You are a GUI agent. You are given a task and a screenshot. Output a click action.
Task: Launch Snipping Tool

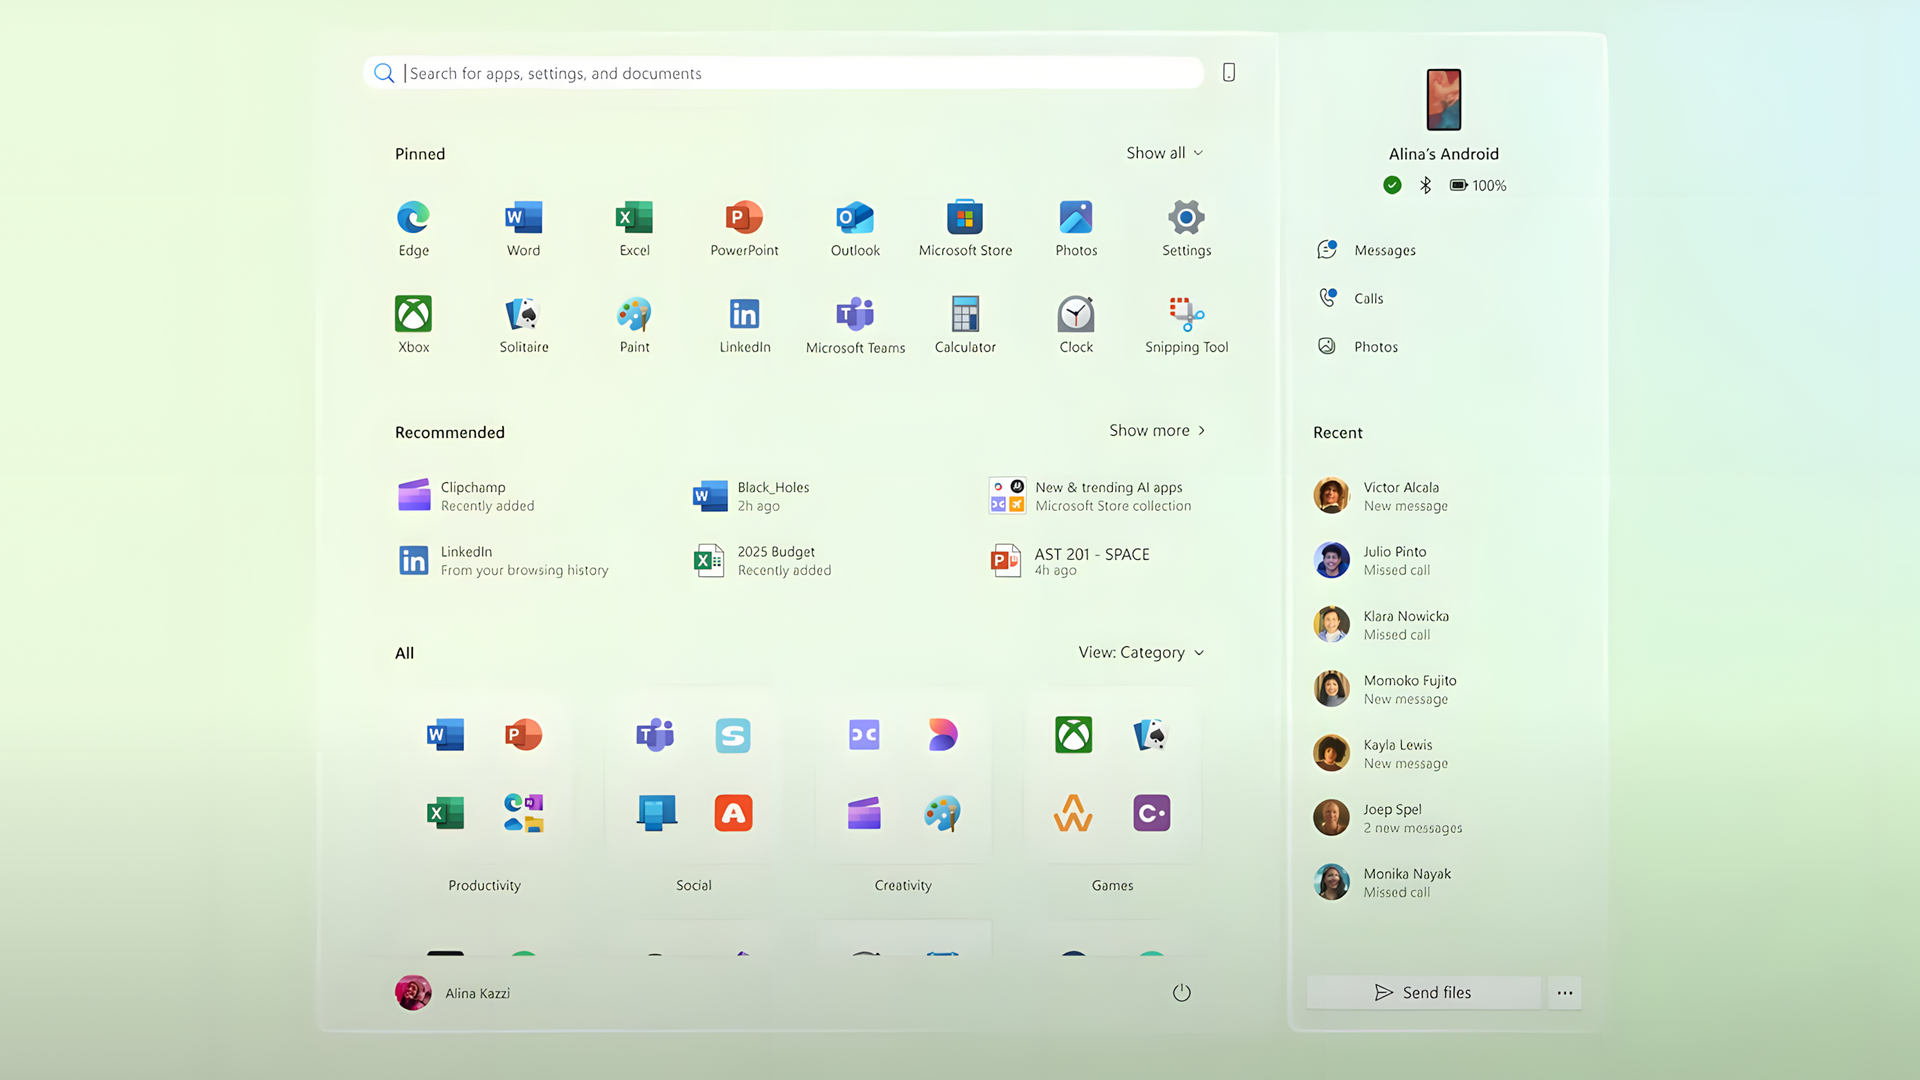tap(1186, 325)
